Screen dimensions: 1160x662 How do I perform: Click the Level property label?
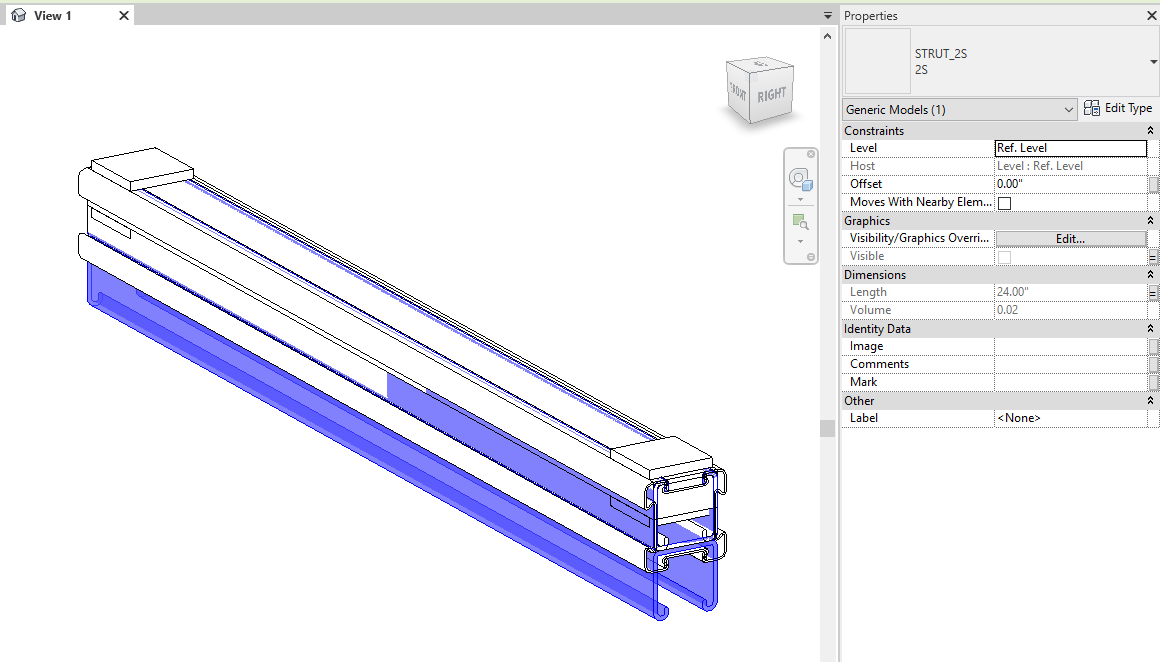click(x=863, y=148)
